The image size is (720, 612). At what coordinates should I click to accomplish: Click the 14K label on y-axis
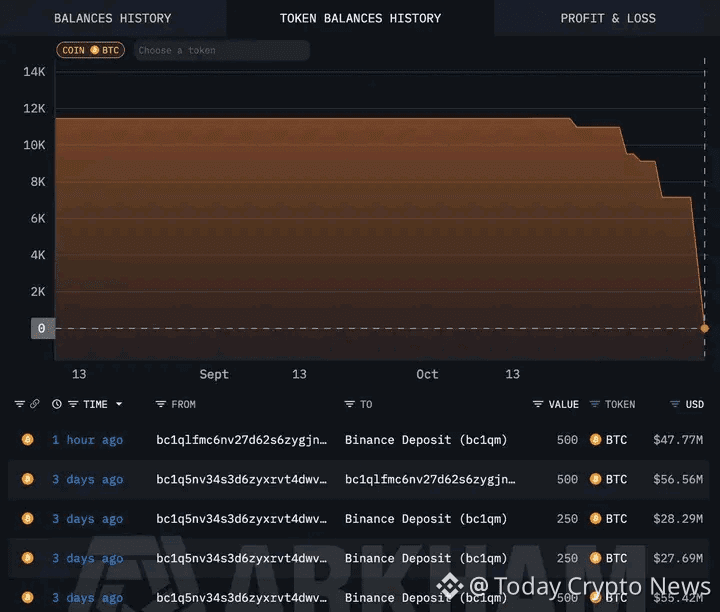point(34,72)
